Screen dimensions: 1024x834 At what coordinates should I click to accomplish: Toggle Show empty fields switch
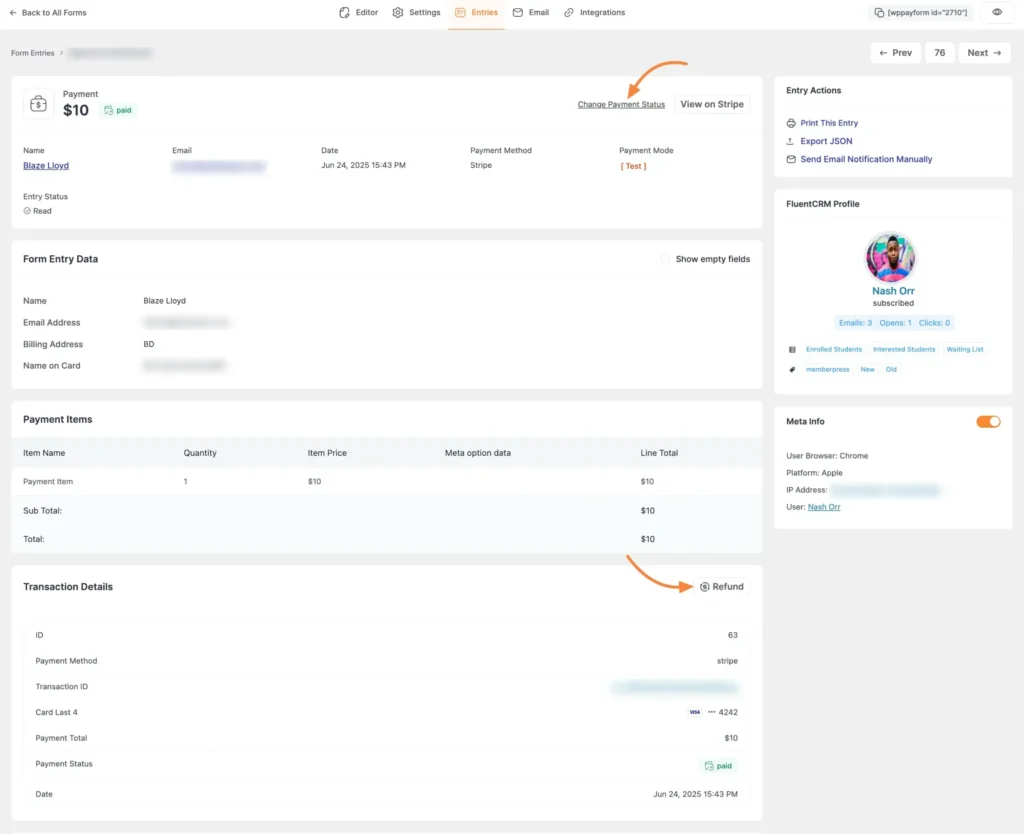(x=665, y=259)
